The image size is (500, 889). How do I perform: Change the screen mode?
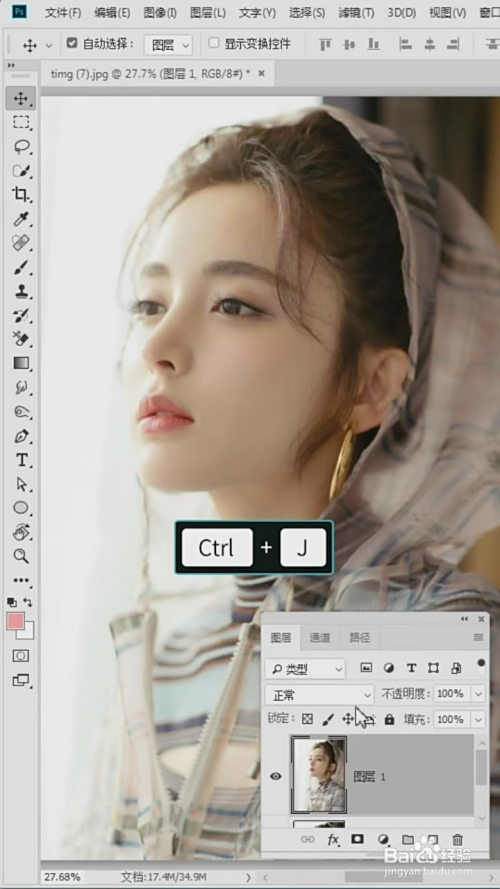21,680
